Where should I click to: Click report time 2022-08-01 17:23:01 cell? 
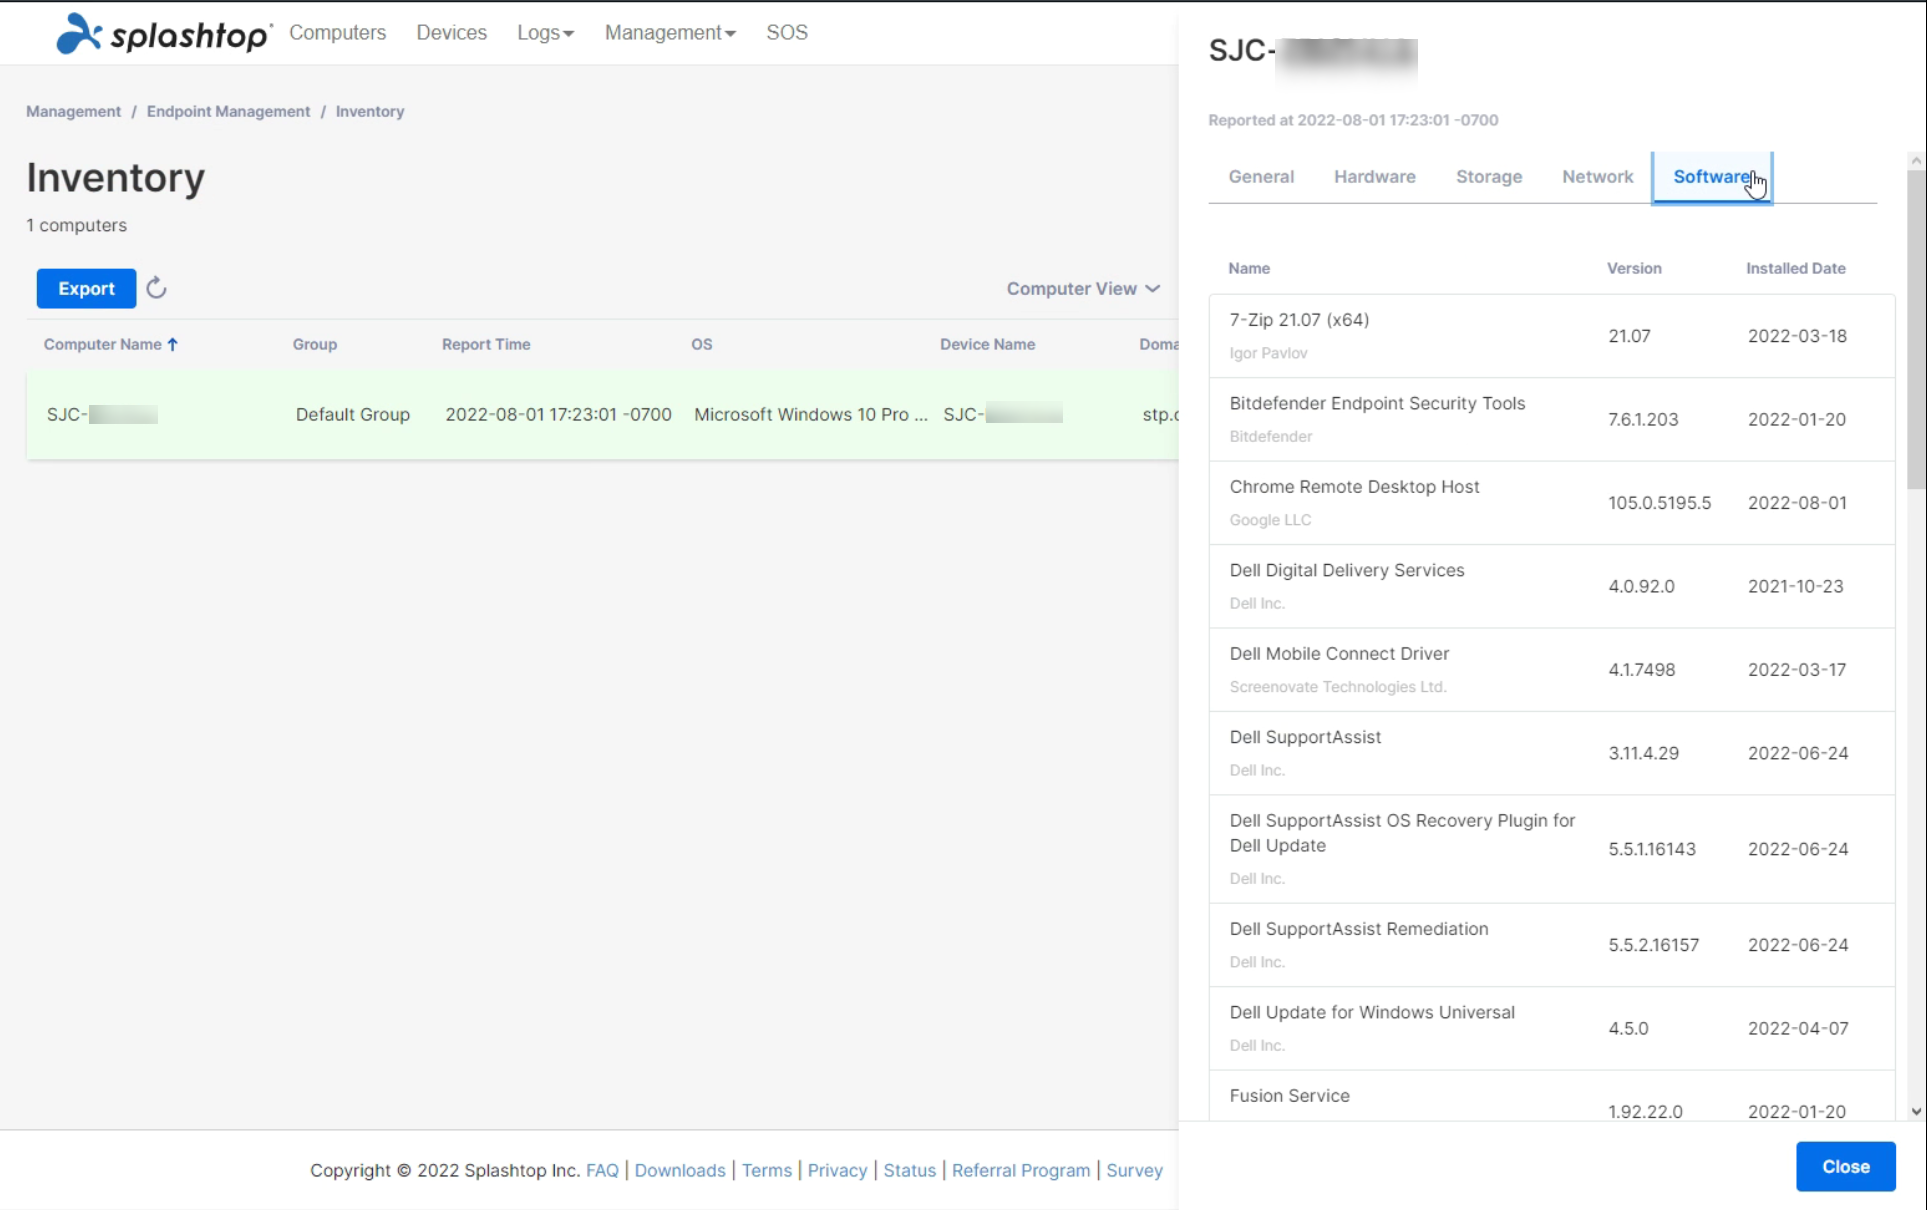coord(558,414)
